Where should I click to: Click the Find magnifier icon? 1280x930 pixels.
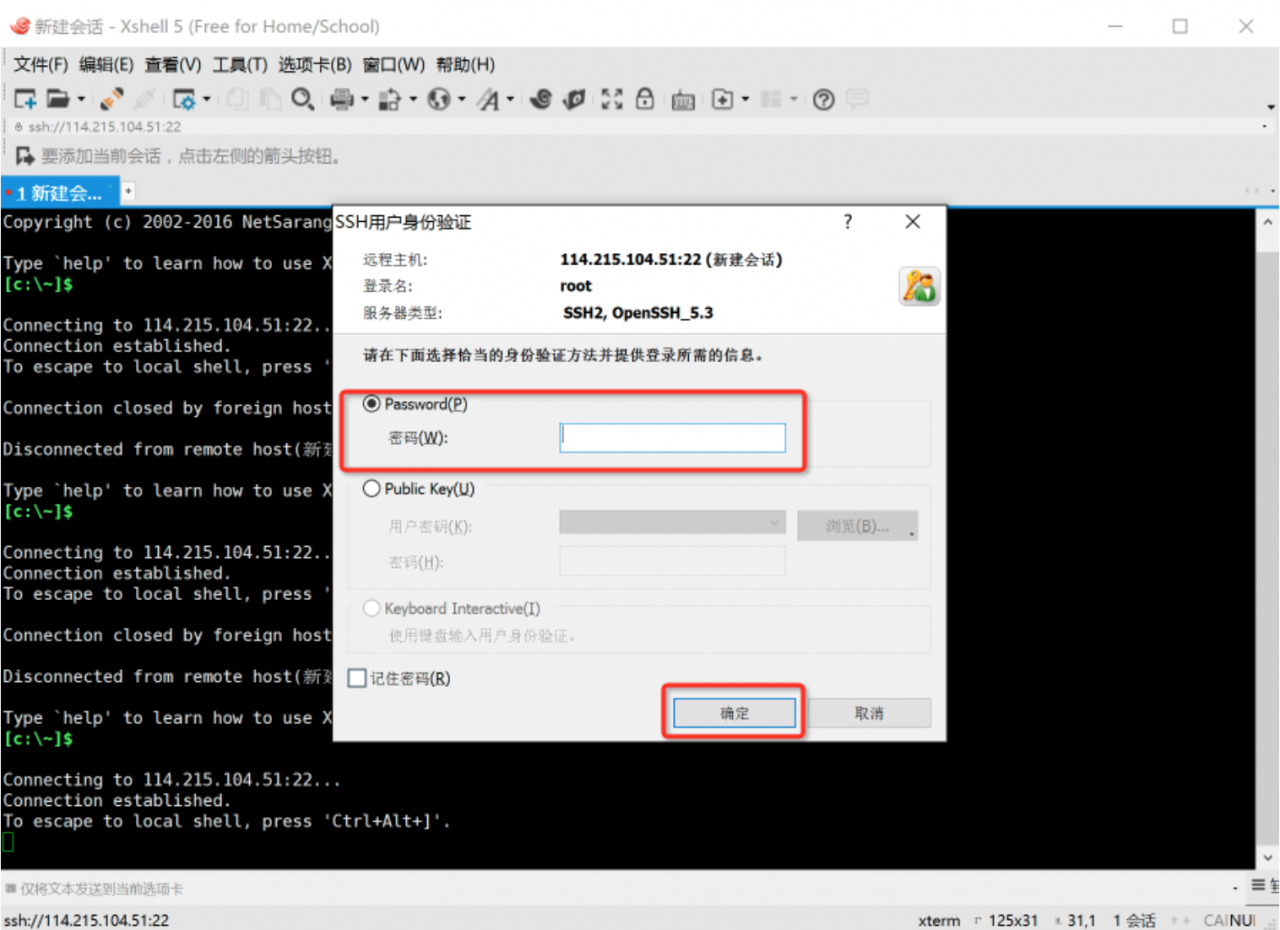303,99
